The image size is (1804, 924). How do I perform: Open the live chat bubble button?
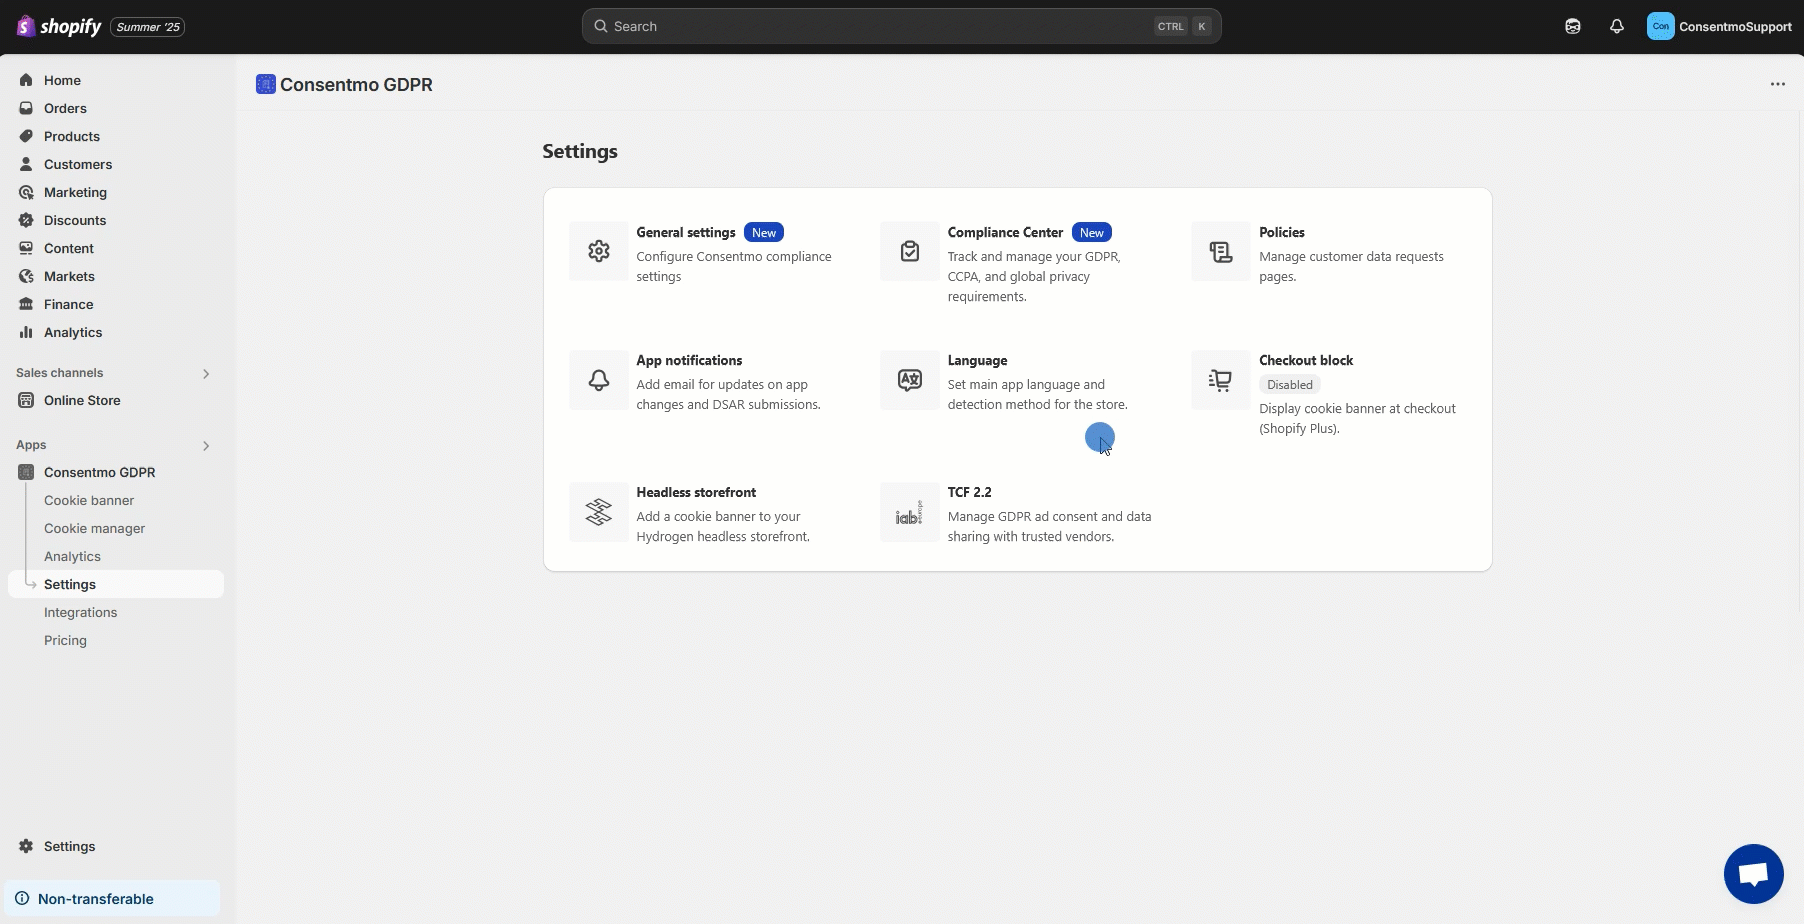(1754, 874)
